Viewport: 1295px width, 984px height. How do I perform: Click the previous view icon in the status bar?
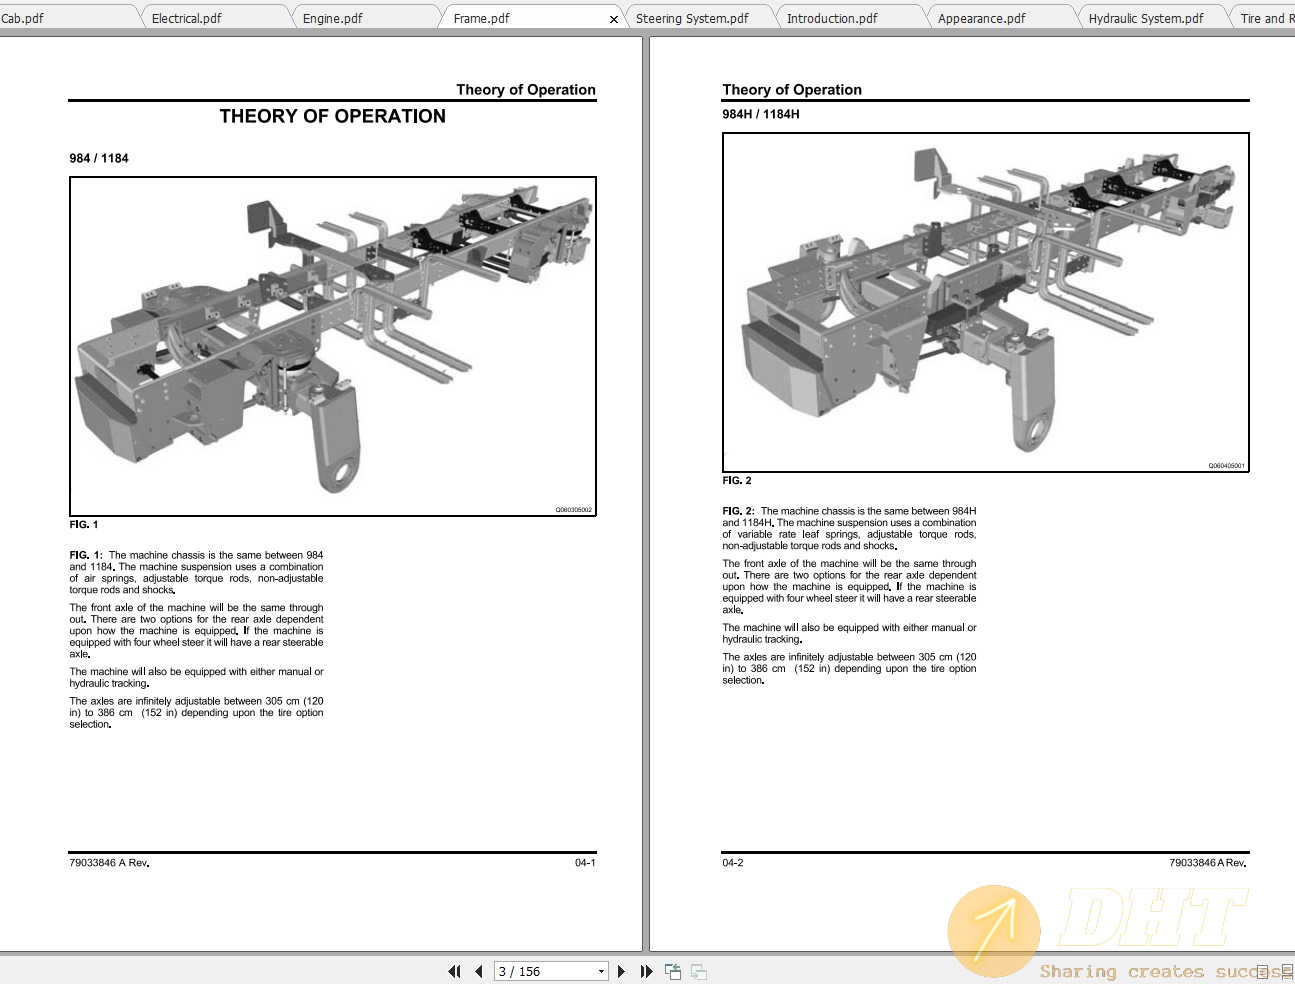[x=673, y=971]
